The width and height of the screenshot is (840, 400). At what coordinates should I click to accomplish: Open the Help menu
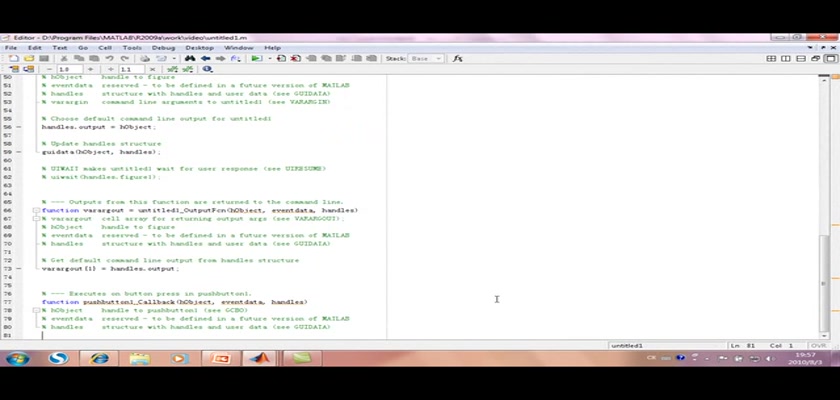tap(272, 48)
